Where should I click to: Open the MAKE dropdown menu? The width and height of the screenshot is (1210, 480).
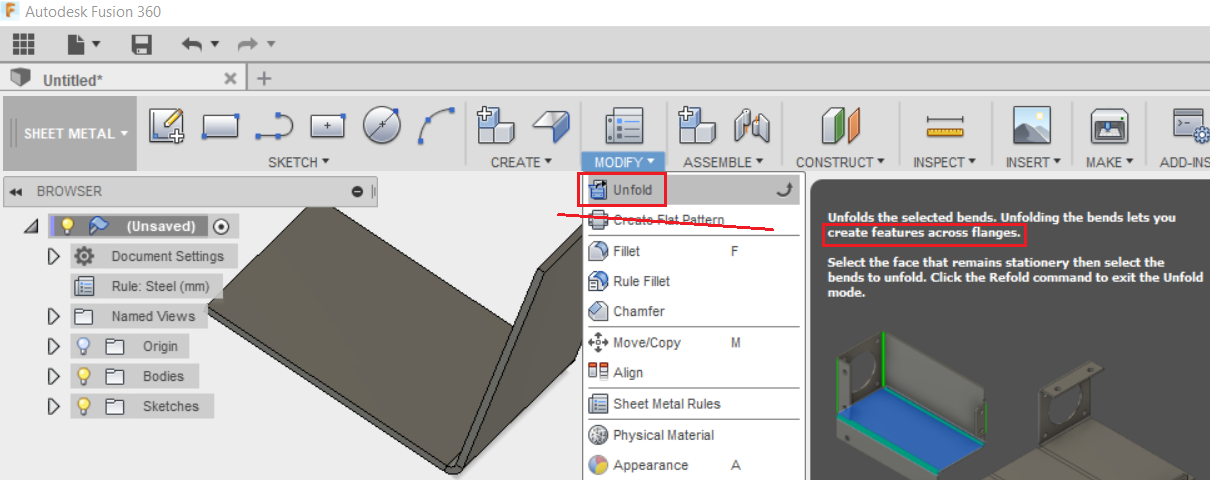tap(1109, 162)
